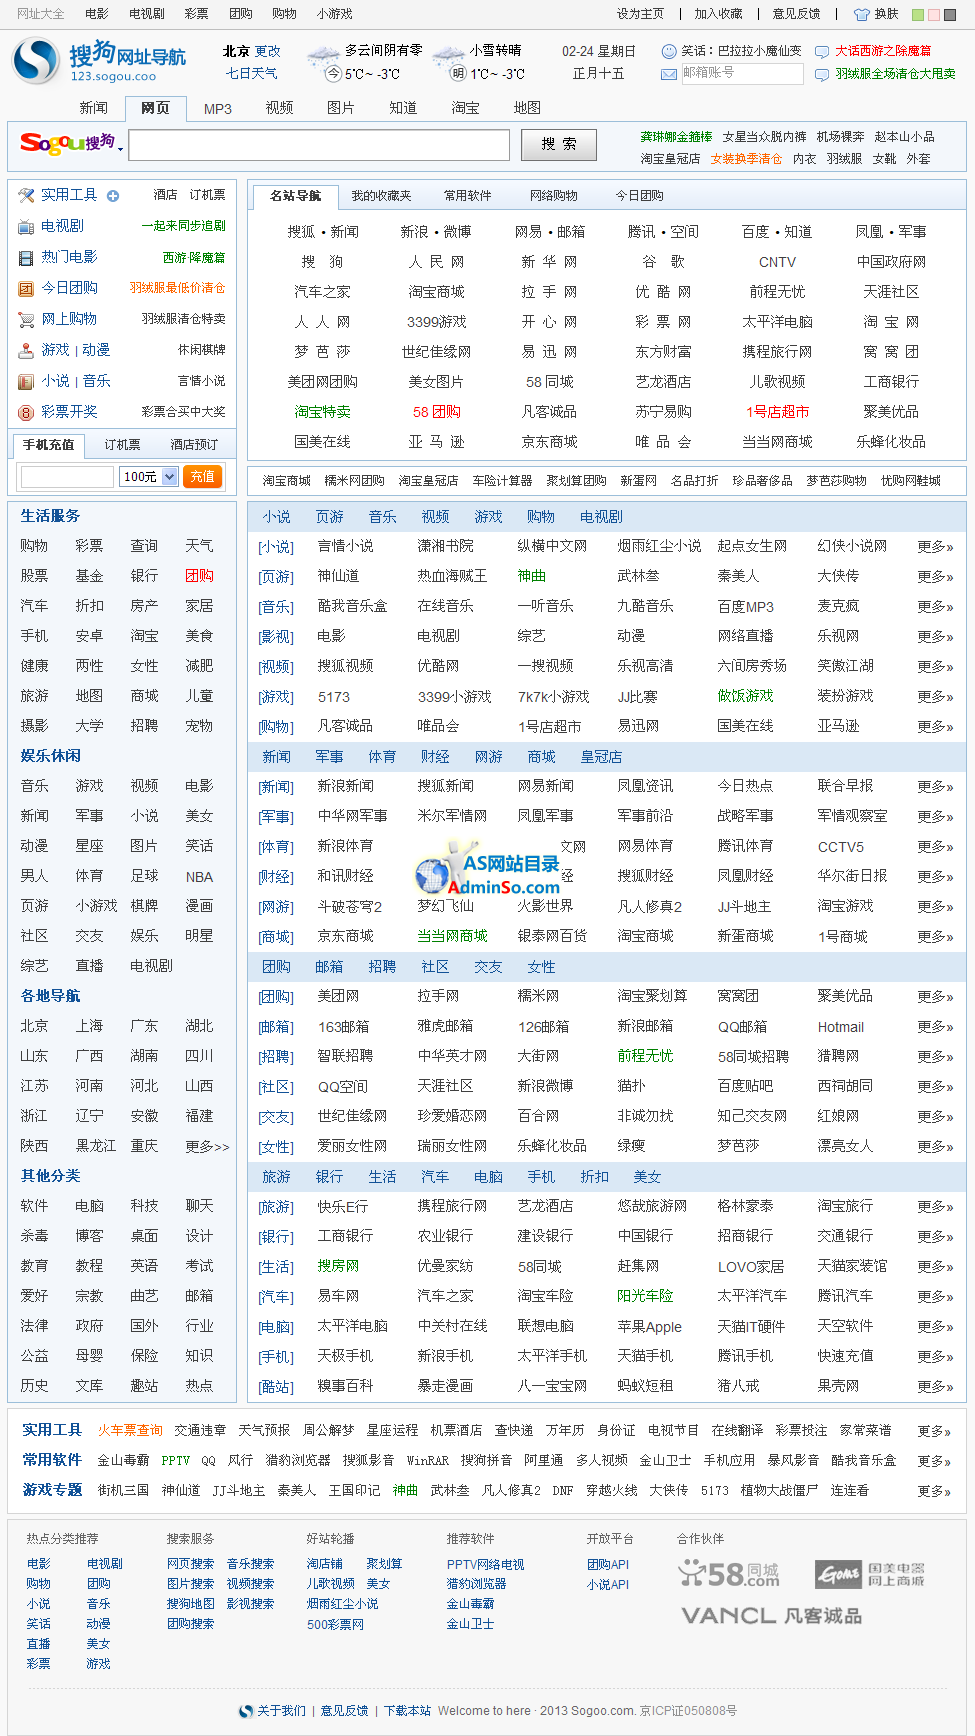
Task: Expand 更多 in the 小说 row
Action: pyautogui.click(x=935, y=547)
